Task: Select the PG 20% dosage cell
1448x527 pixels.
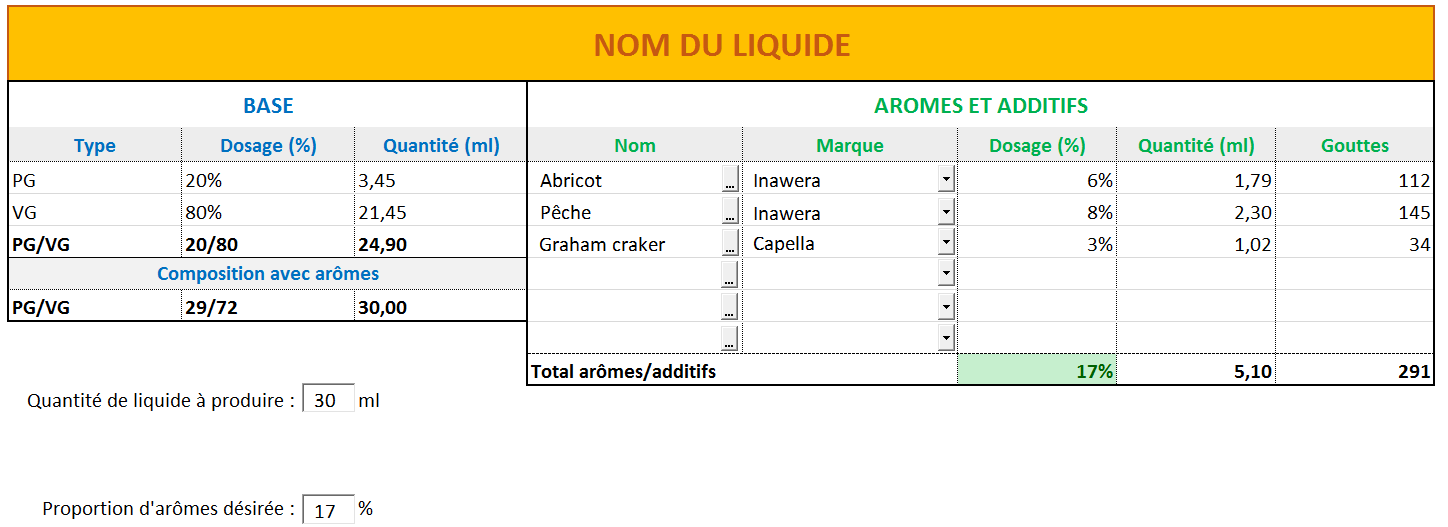Action: pyautogui.click(x=268, y=180)
